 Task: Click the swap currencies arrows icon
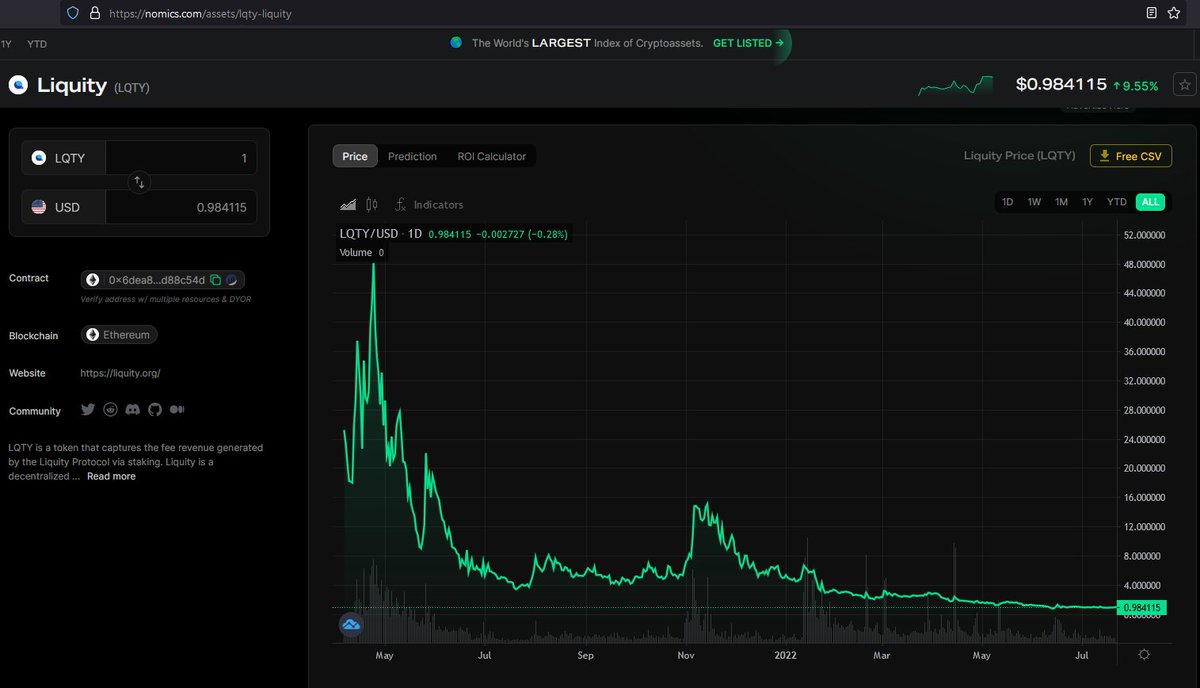[140, 182]
